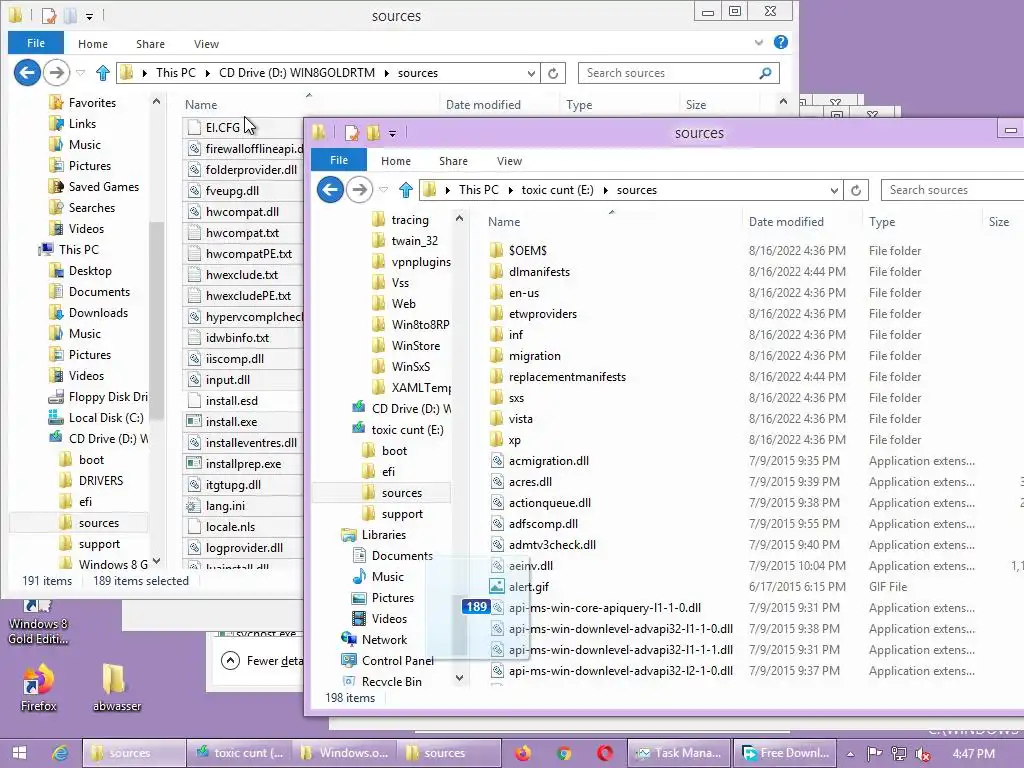Go up one level in D: drive window

[103, 73]
